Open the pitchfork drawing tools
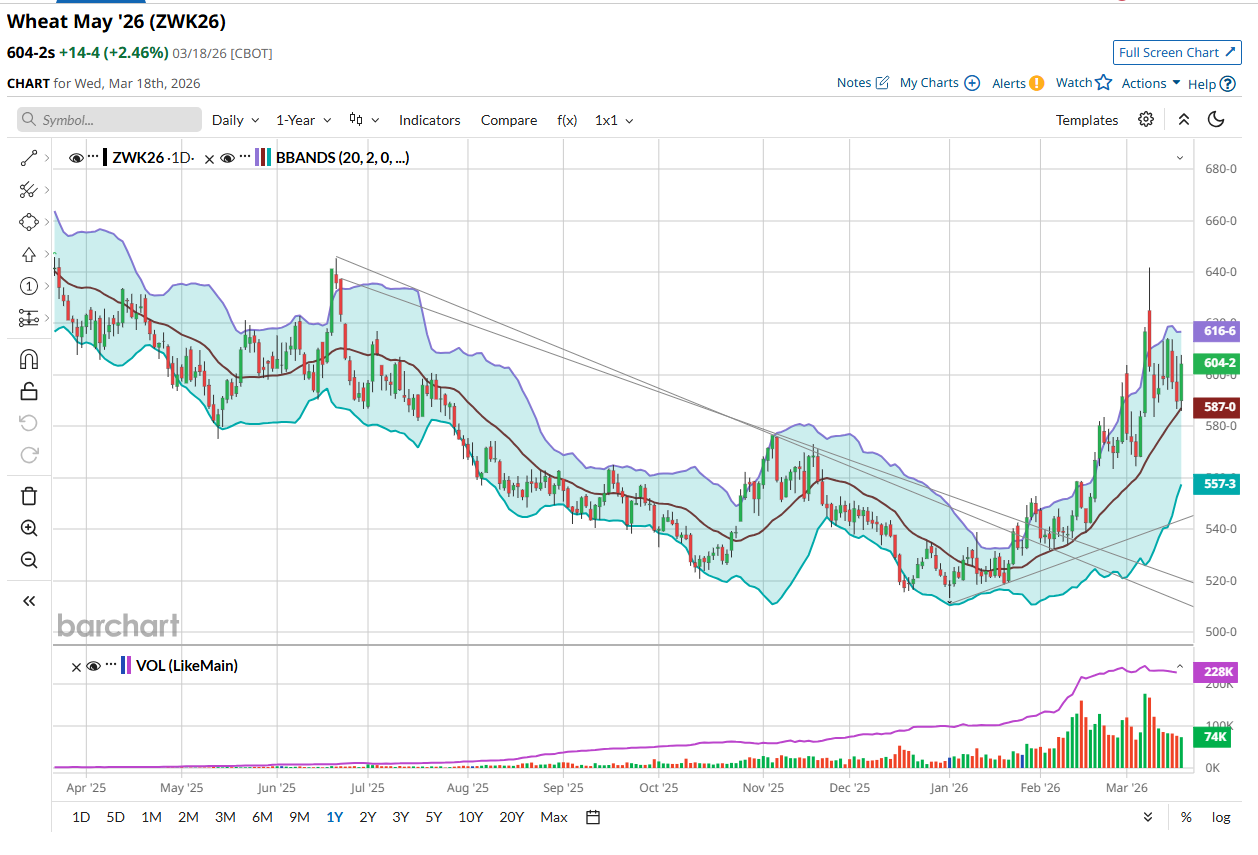This screenshot has width=1258, height=855. pyautogui.click(x=28, y=190)
